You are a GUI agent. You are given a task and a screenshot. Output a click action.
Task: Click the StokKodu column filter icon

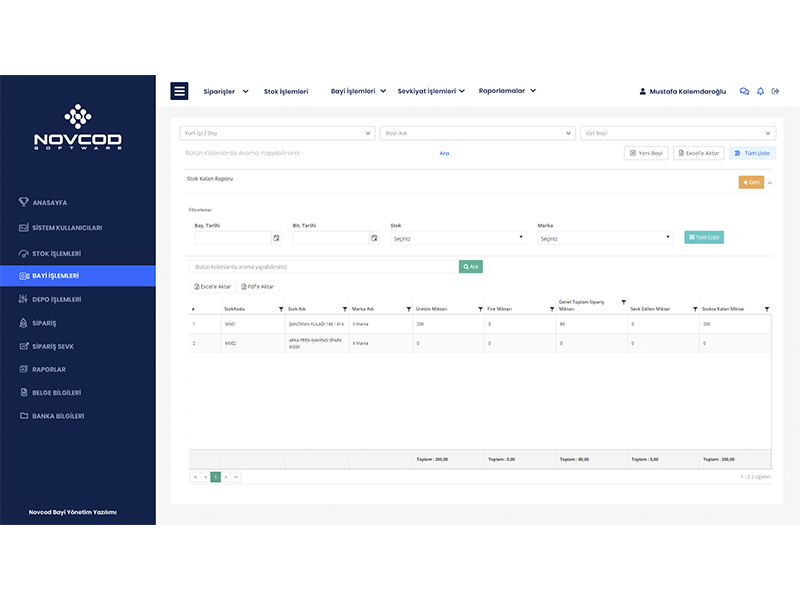tap(281, 309)
